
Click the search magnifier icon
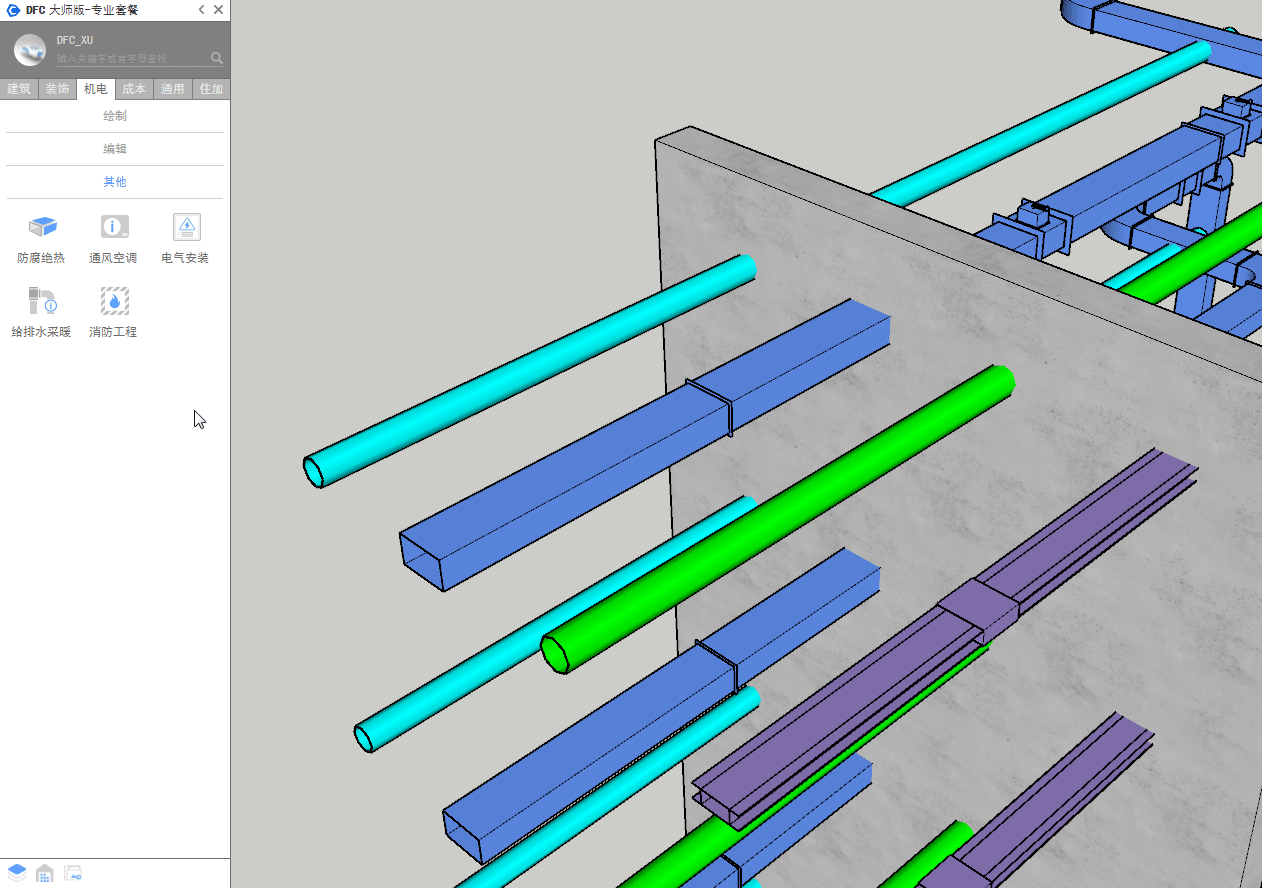(217, 58)
